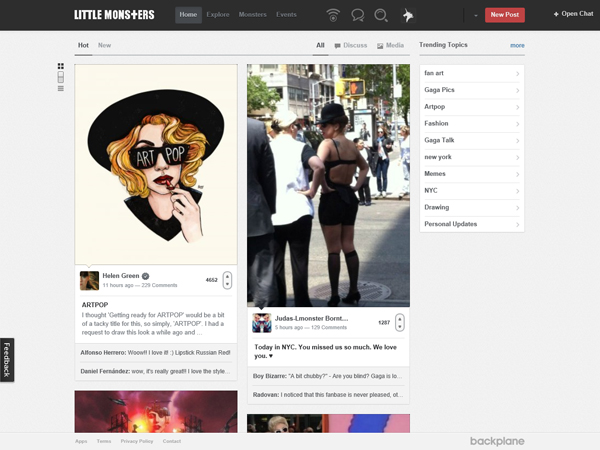The image size is (600, 450).
Task: Open the Feedback side tab
Action: click(x=7, y=359)
